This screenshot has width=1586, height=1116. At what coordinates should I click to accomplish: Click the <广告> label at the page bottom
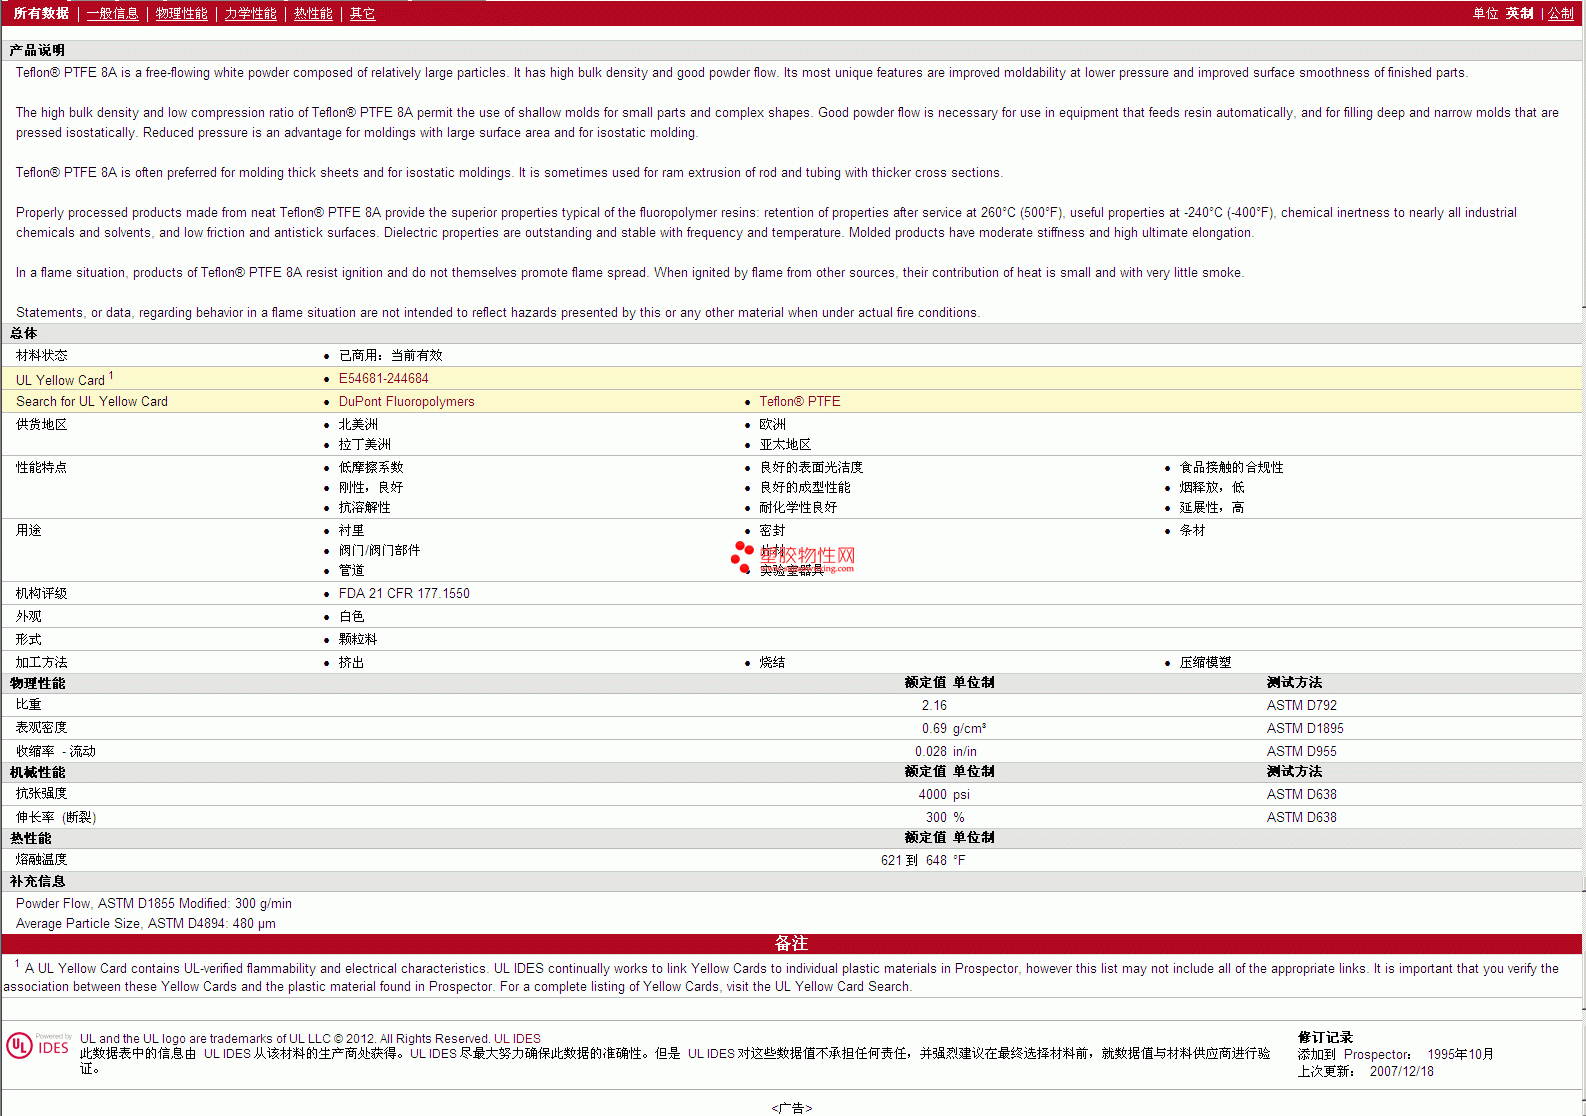point(792,1108)
